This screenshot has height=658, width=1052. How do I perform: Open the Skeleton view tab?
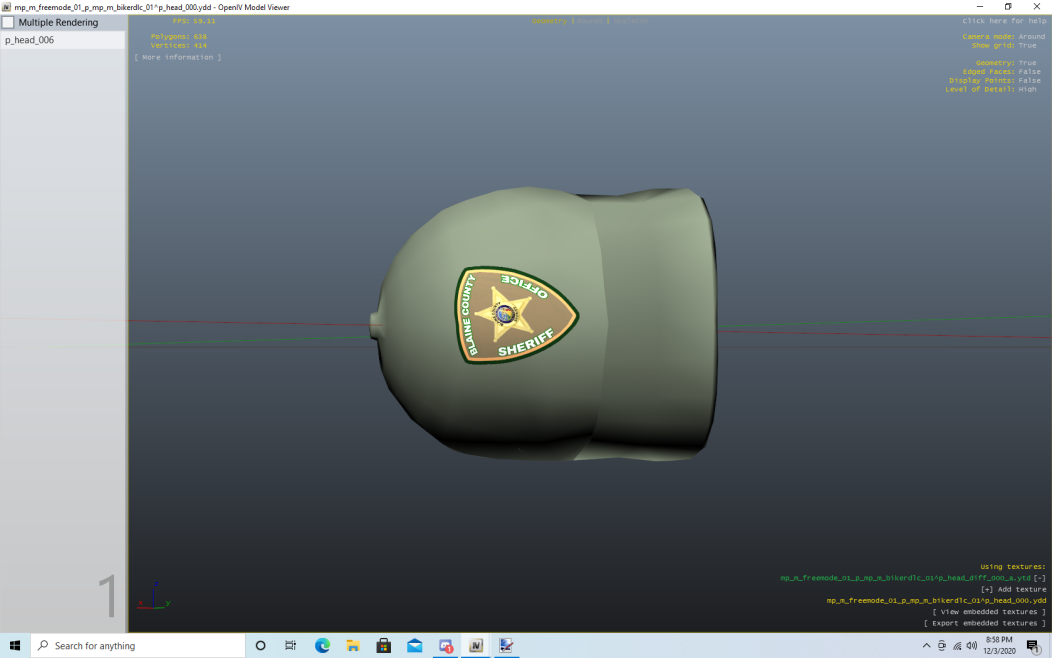630,21
